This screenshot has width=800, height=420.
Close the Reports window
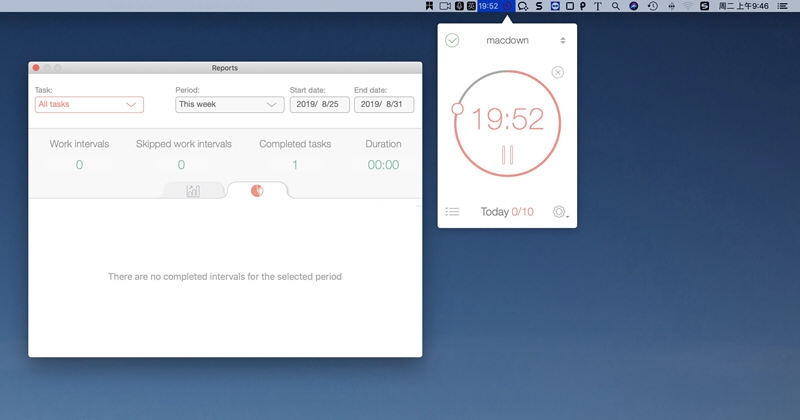coord(36,68)
